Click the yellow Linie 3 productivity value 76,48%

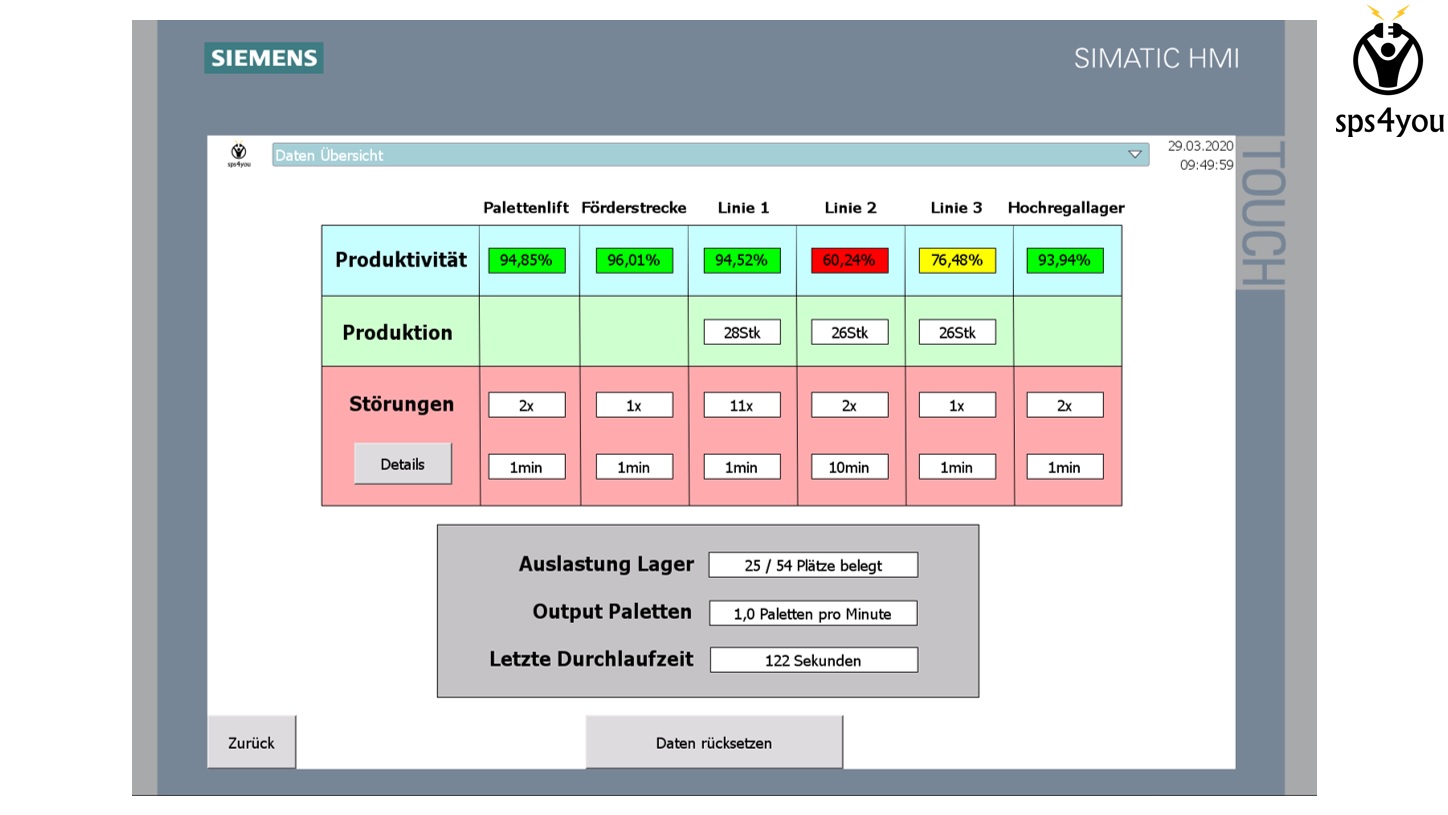[x=957, y=260]
